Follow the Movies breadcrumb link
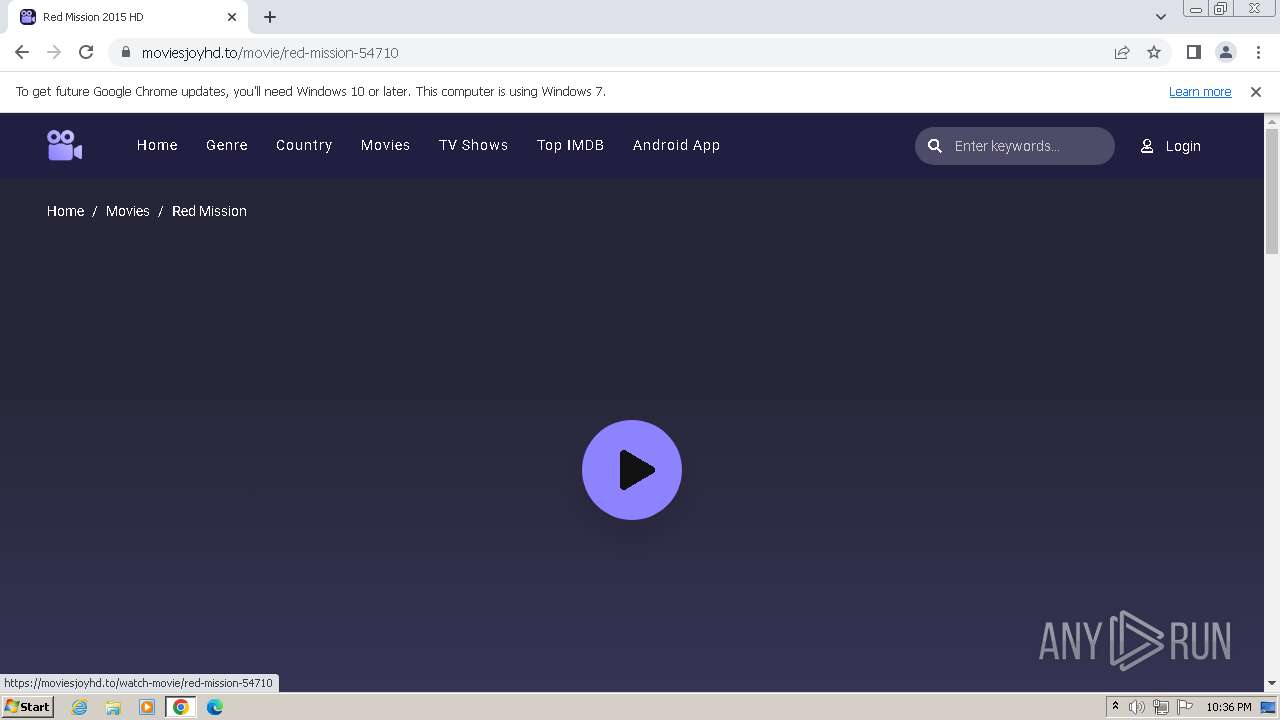The height and width of the screenshot is (720, 1280). (x=127, y=211)
